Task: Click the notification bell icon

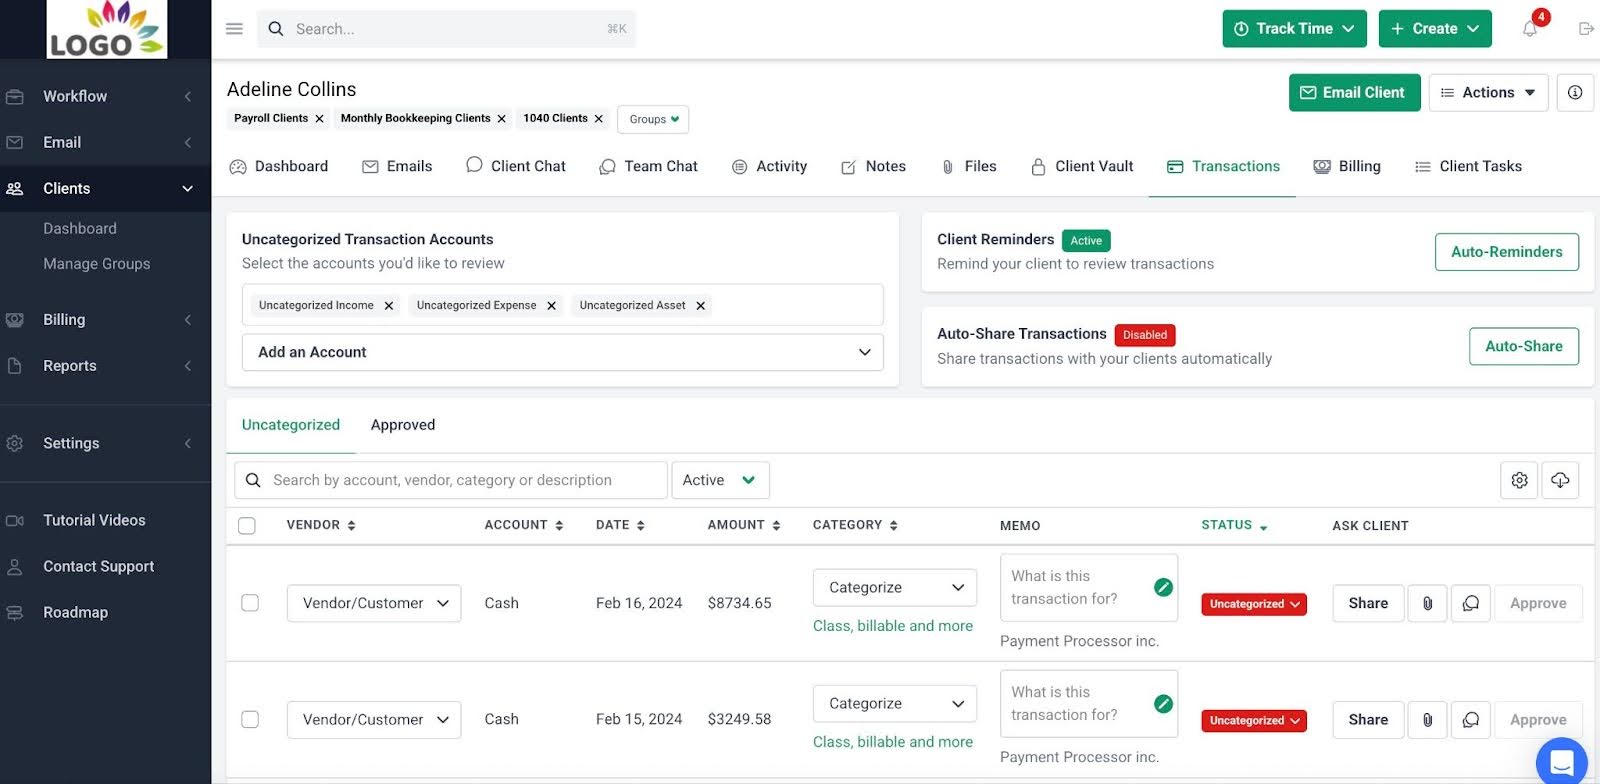Action: point(1529,29)
